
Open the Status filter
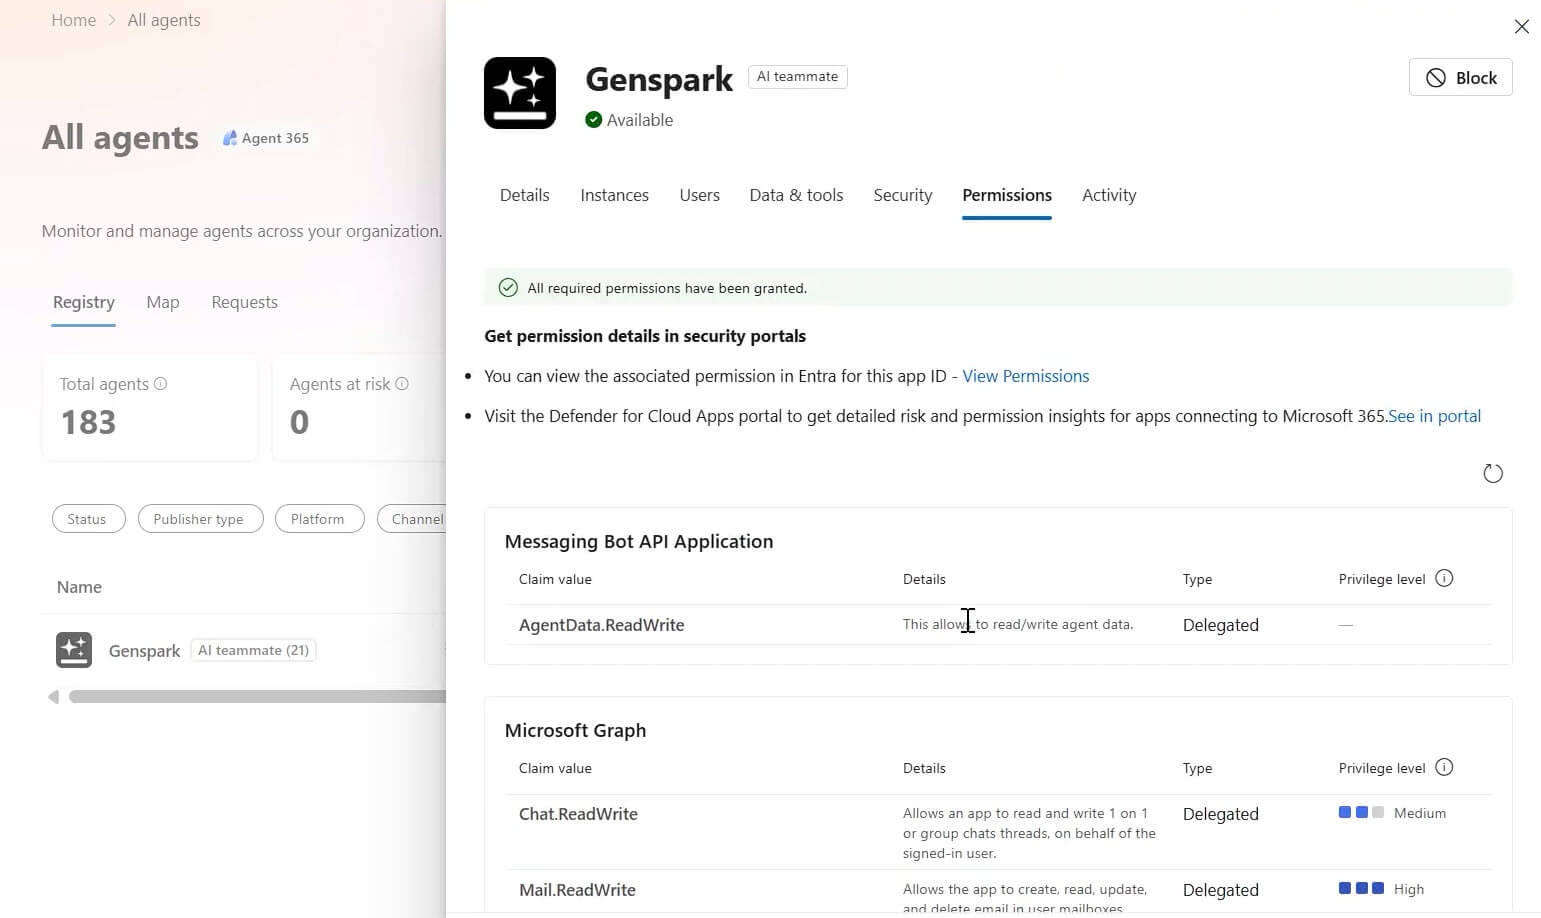tap(88, 519)
